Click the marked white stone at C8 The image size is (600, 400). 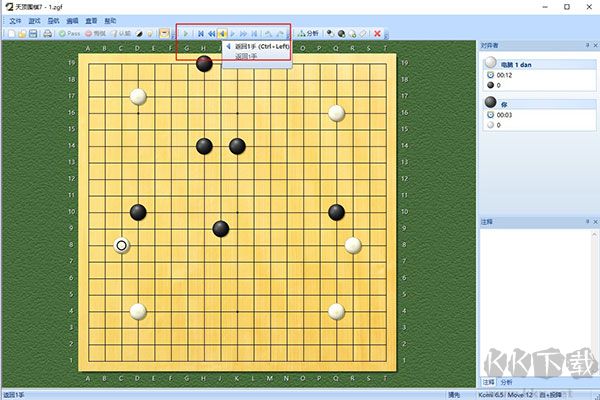click(122, 245)
